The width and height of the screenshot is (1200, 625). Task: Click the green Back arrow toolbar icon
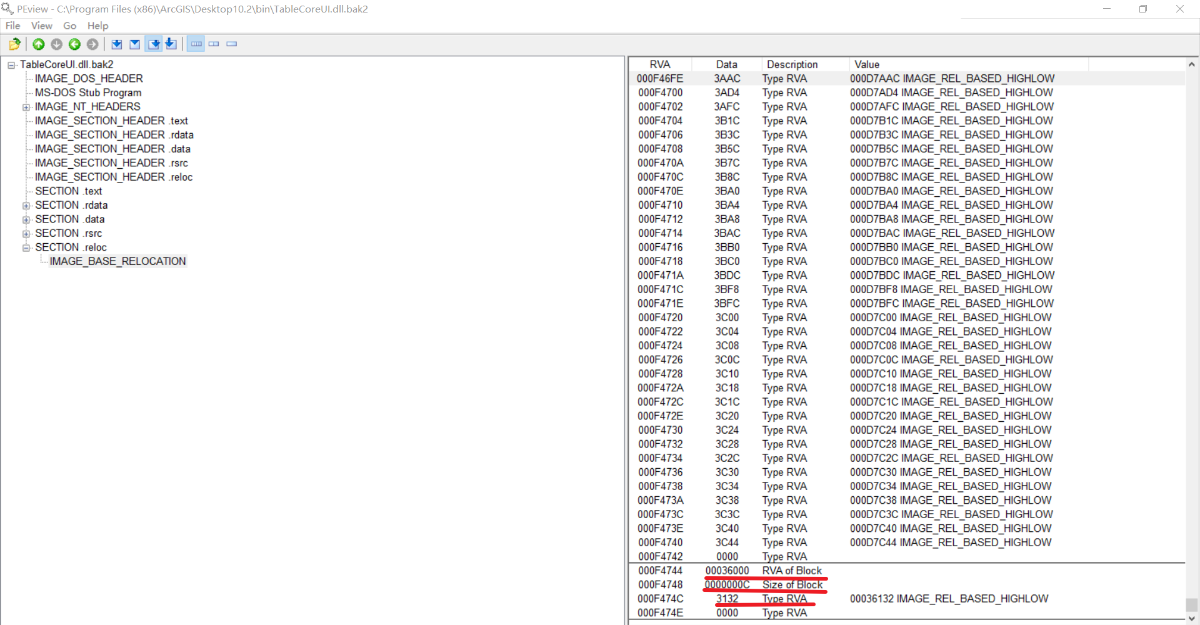[74, 44]
